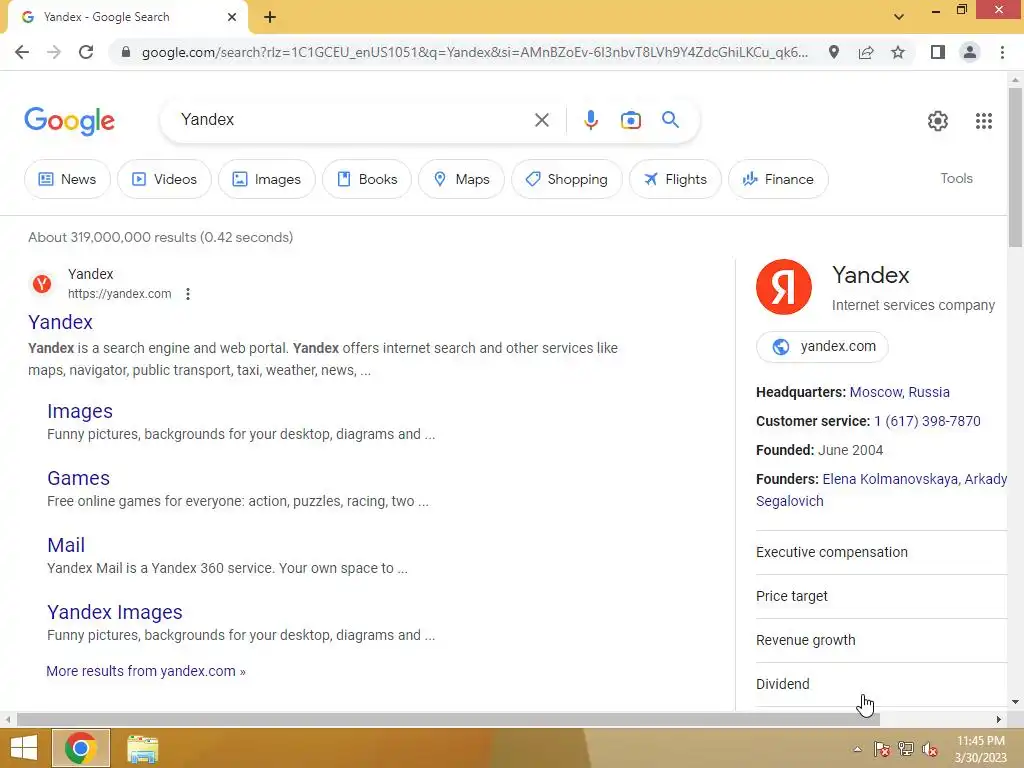Open Chrome's three-dot menu
The image size is (1024, 768).
coord(1002,52)
